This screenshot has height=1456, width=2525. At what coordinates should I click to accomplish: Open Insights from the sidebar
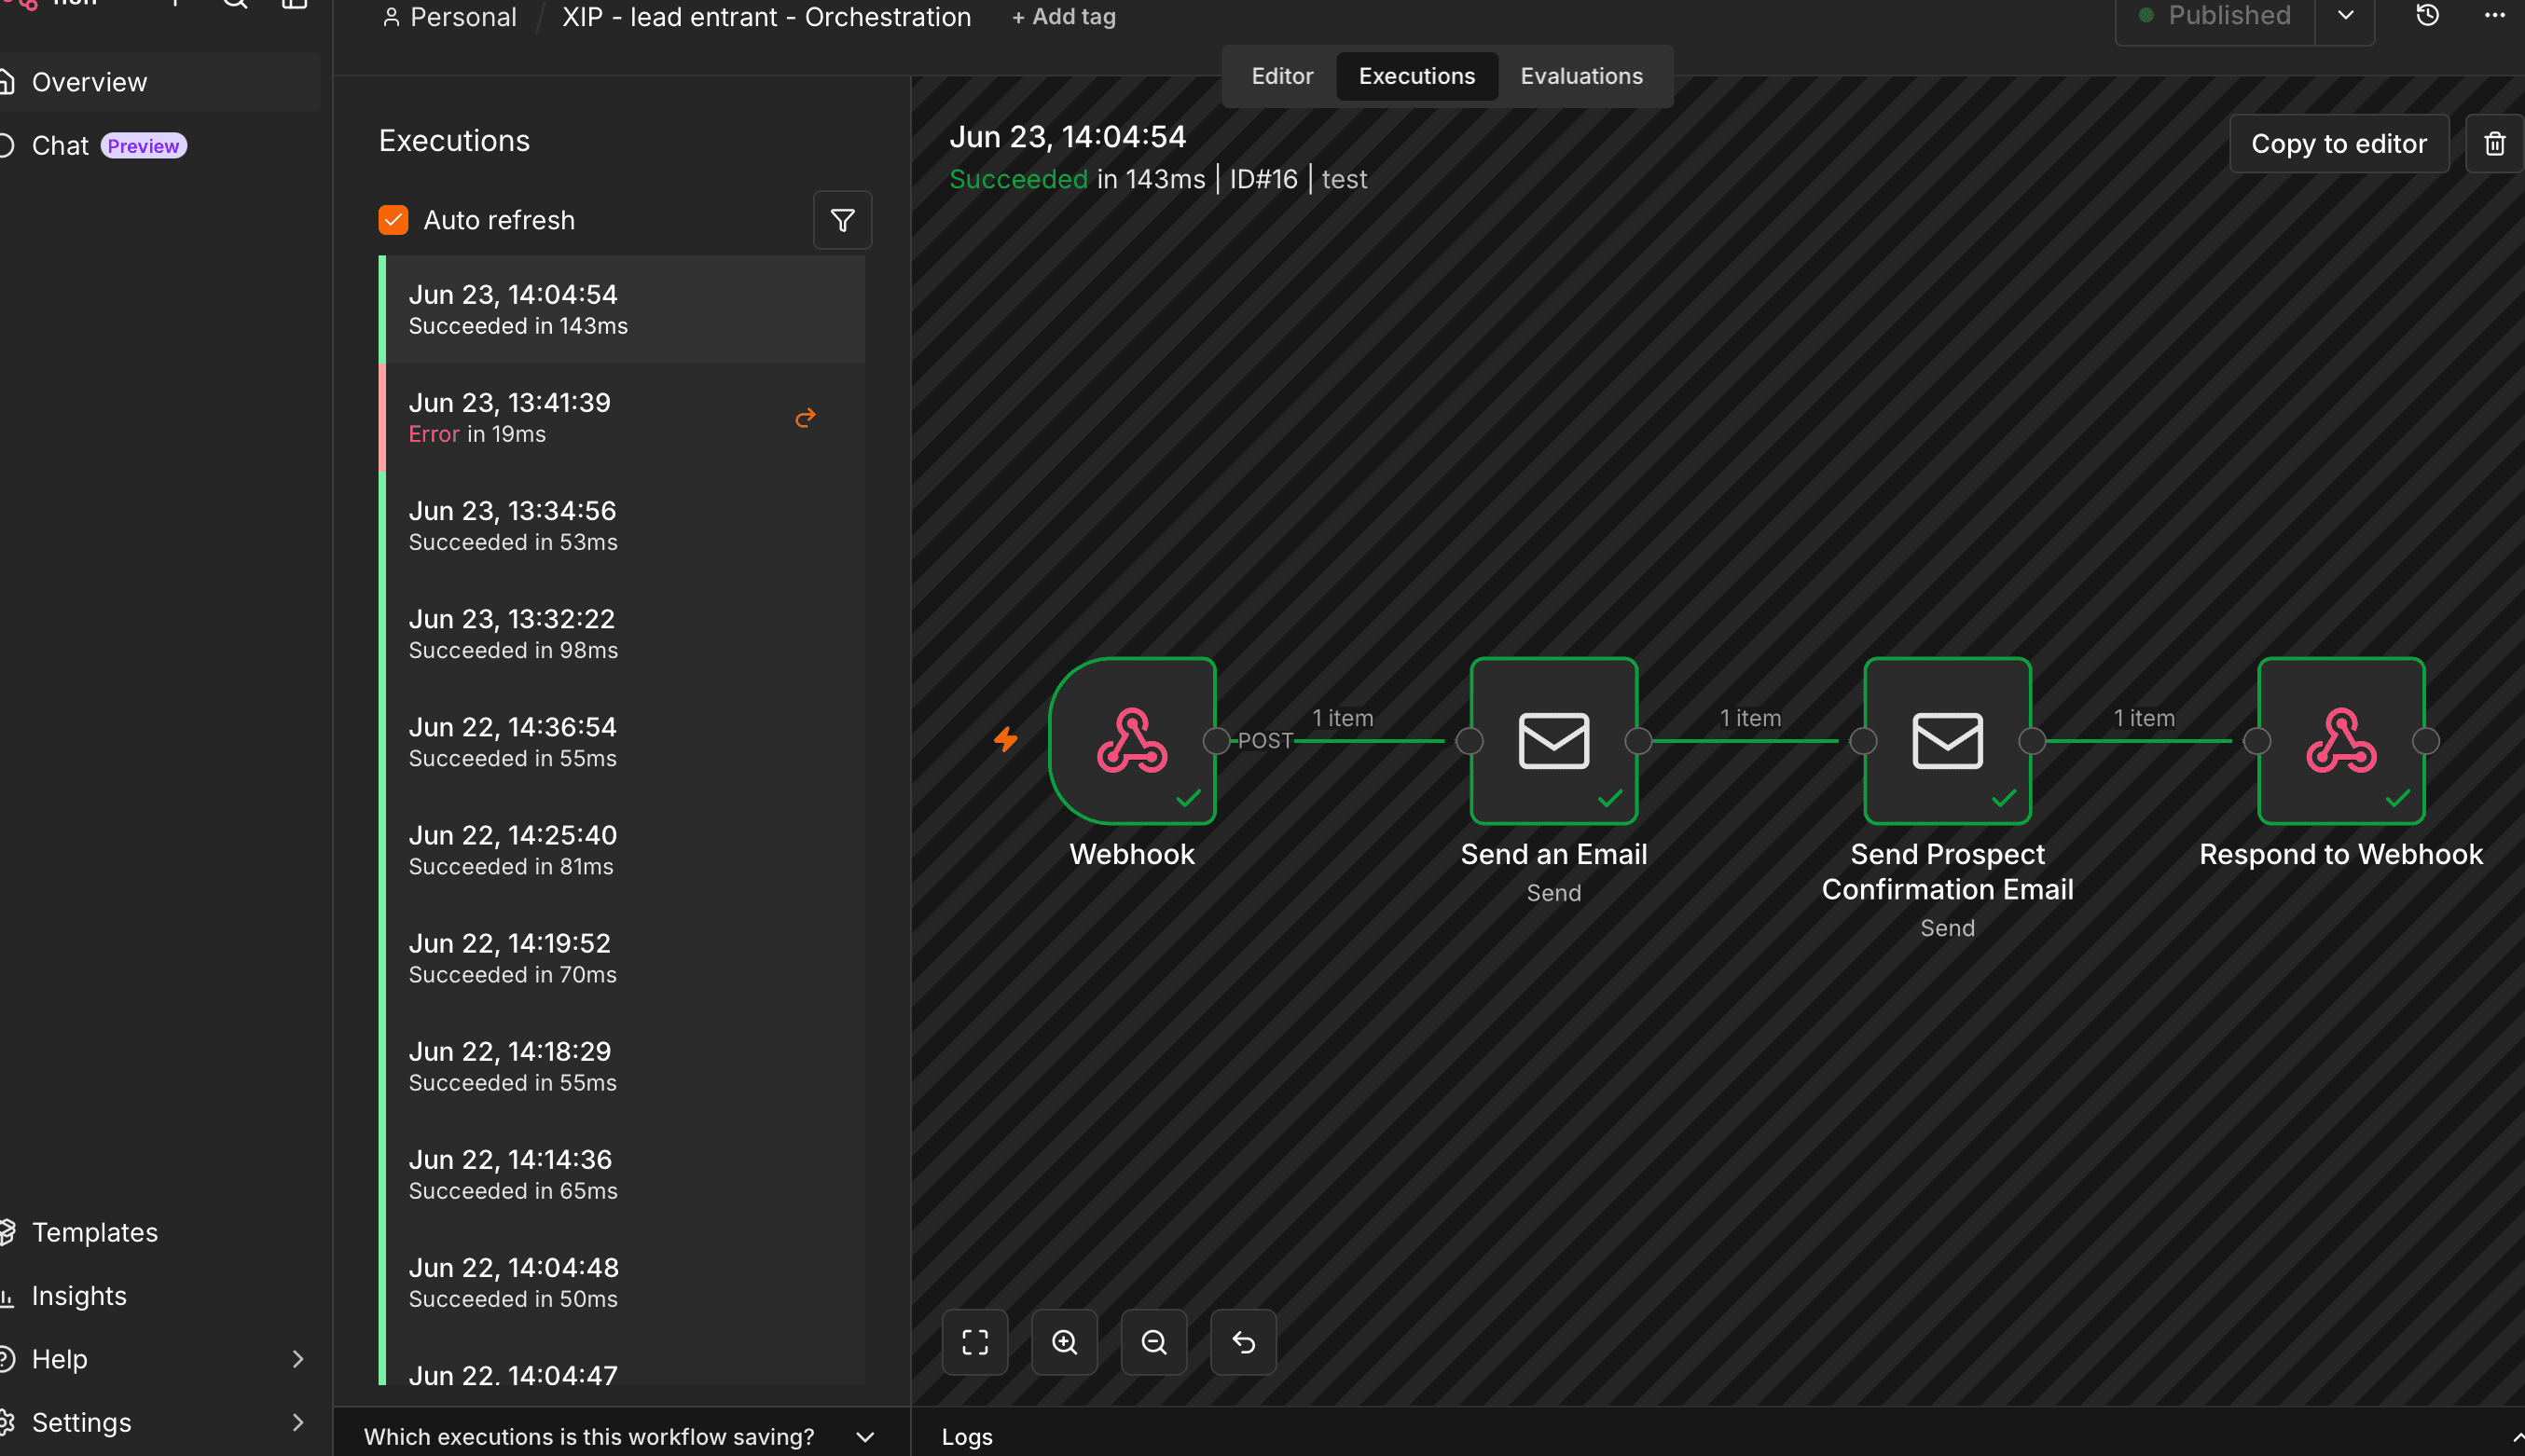[160, 1296]
